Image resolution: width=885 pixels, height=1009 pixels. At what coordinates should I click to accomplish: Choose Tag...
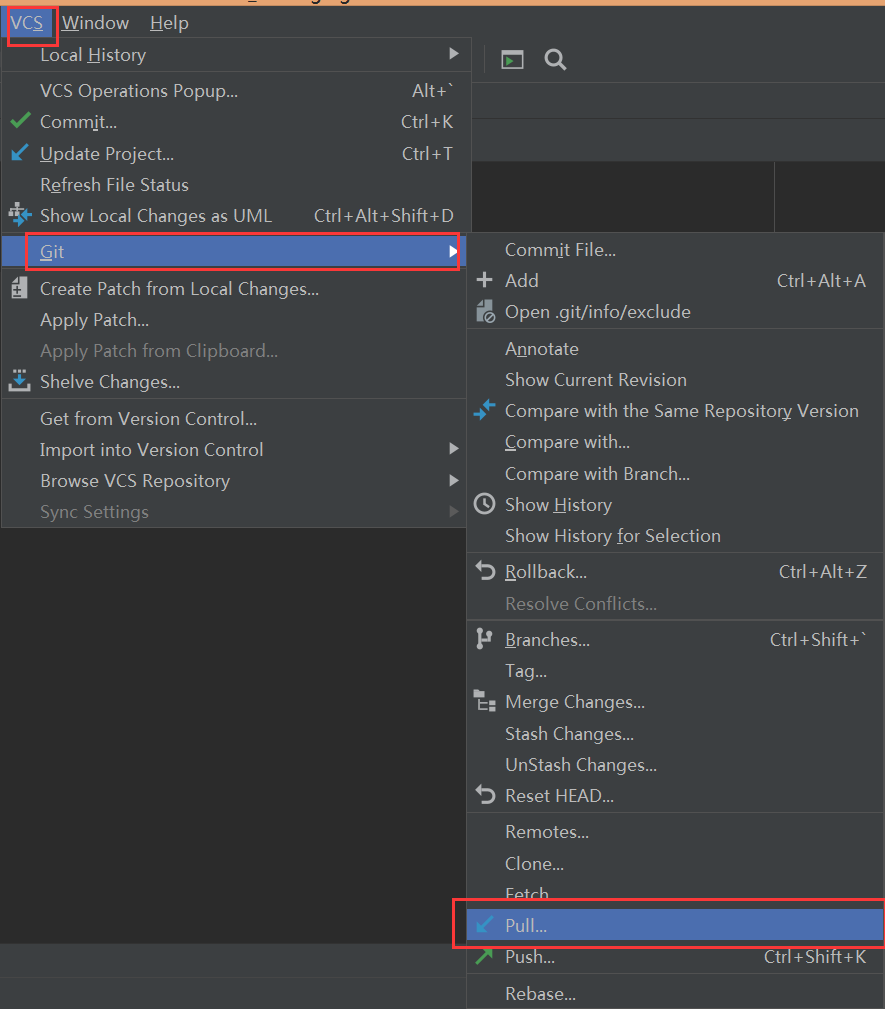[675, 671]
